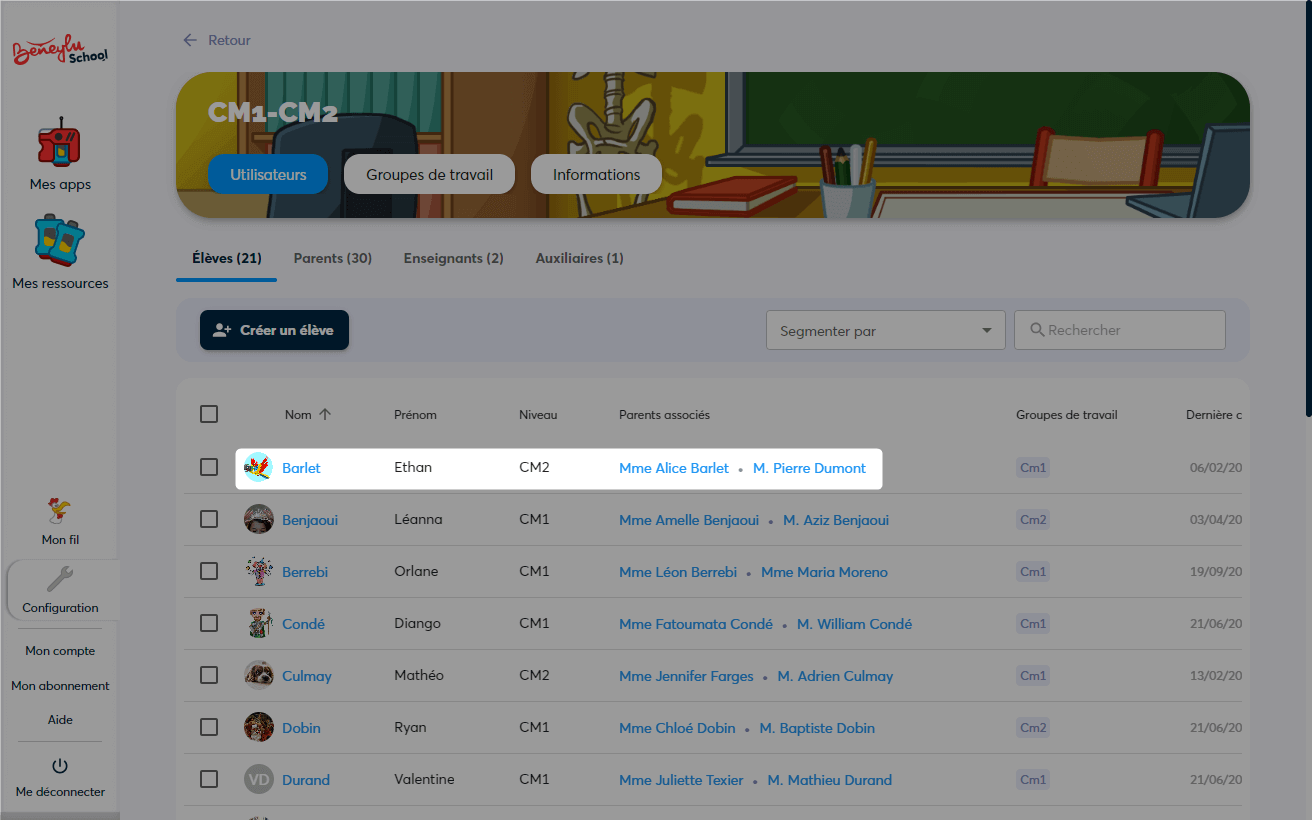Check the box for Barlet row

pos(209,467)
